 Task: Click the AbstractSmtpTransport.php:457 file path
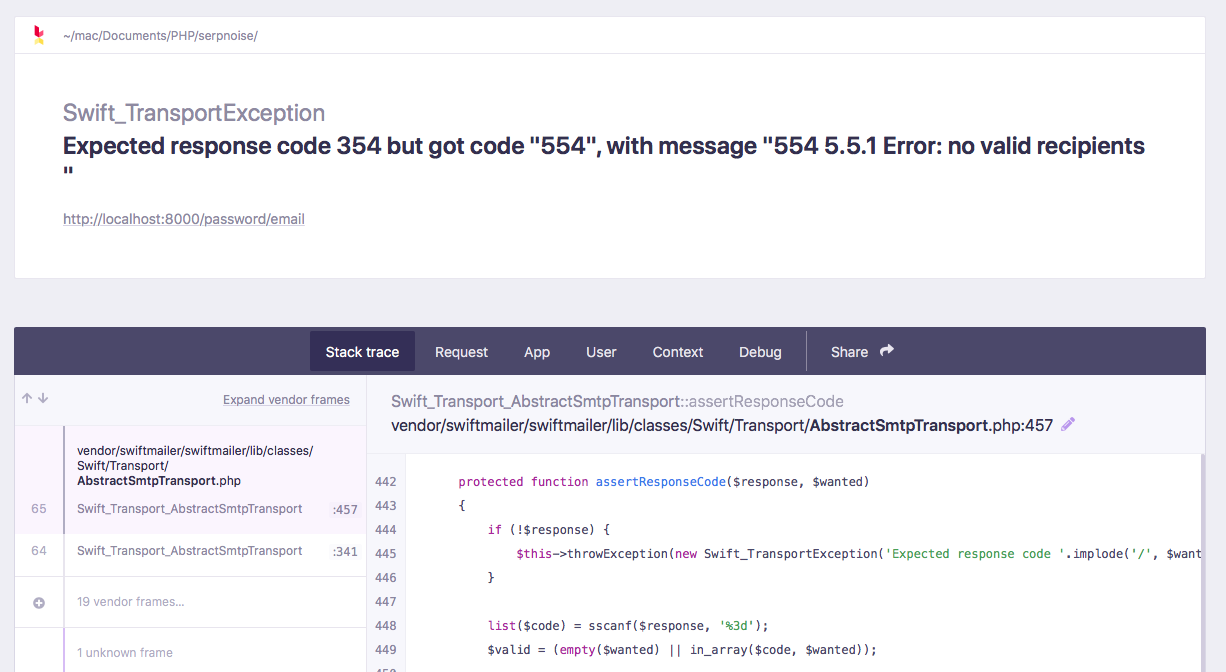[722, 425]
